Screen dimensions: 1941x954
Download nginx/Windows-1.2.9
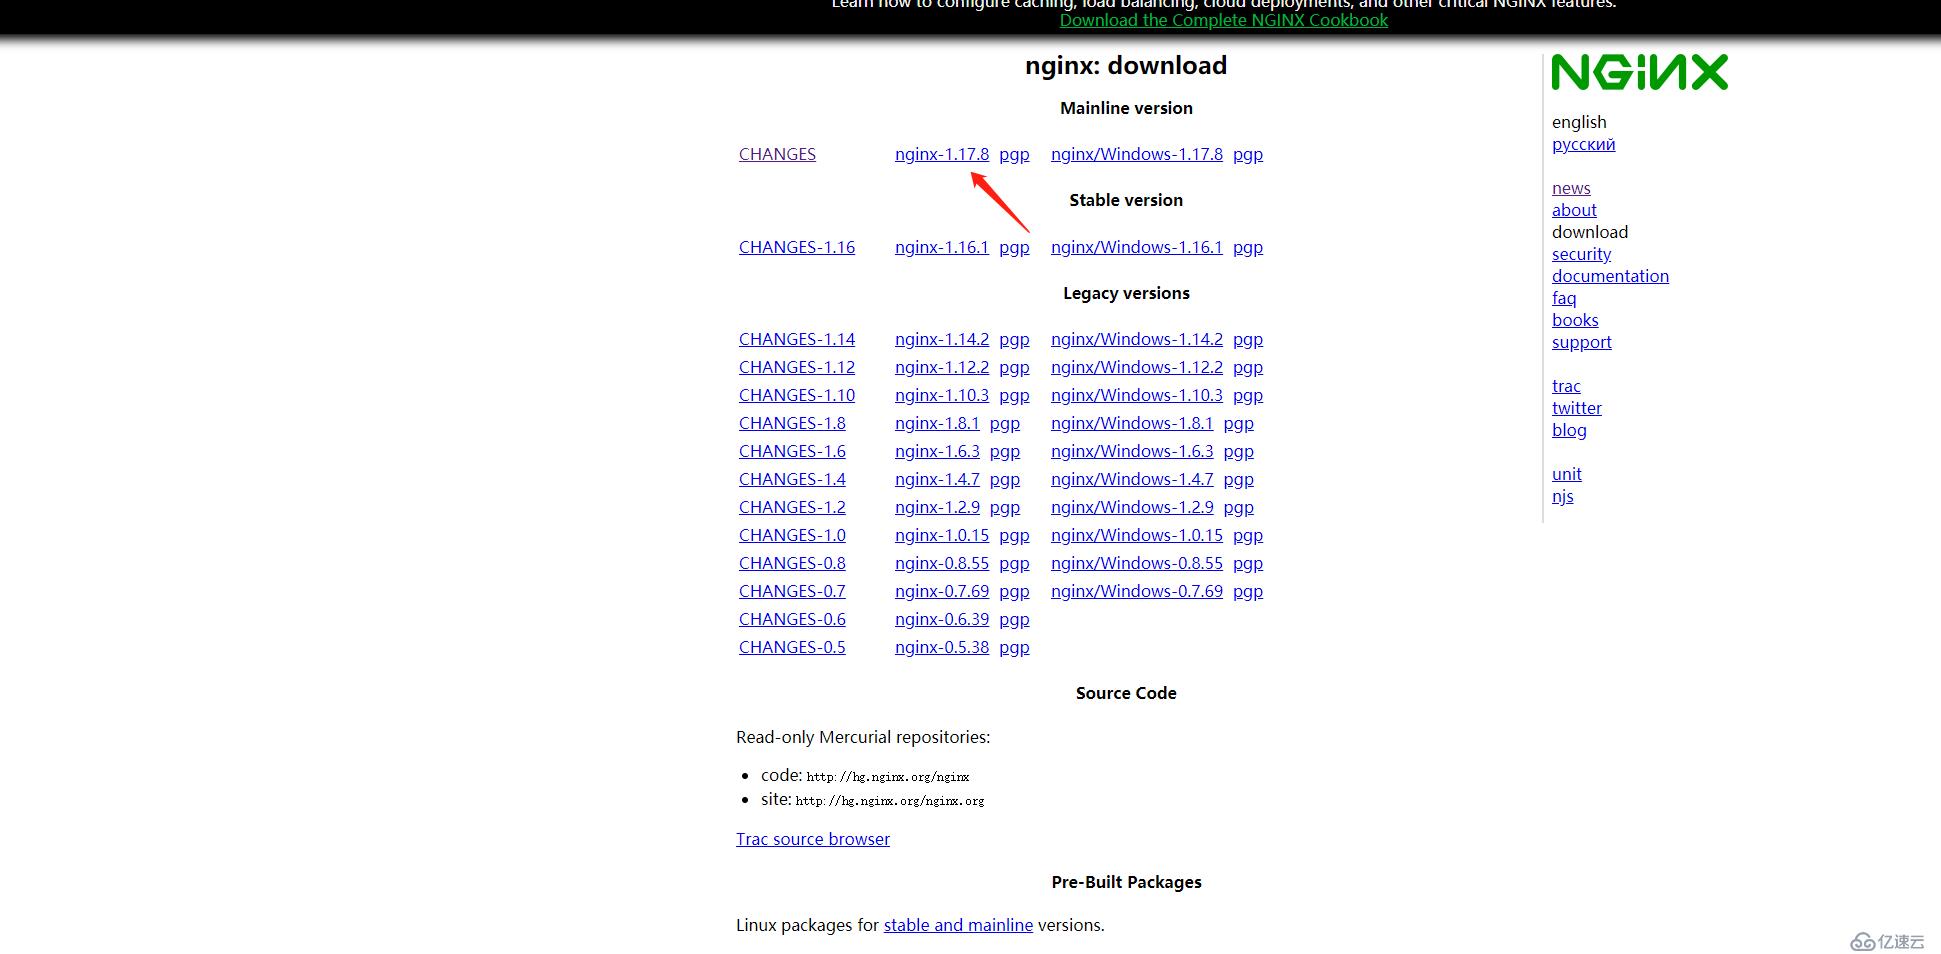pyautogui.click(x=1132, y=507)
